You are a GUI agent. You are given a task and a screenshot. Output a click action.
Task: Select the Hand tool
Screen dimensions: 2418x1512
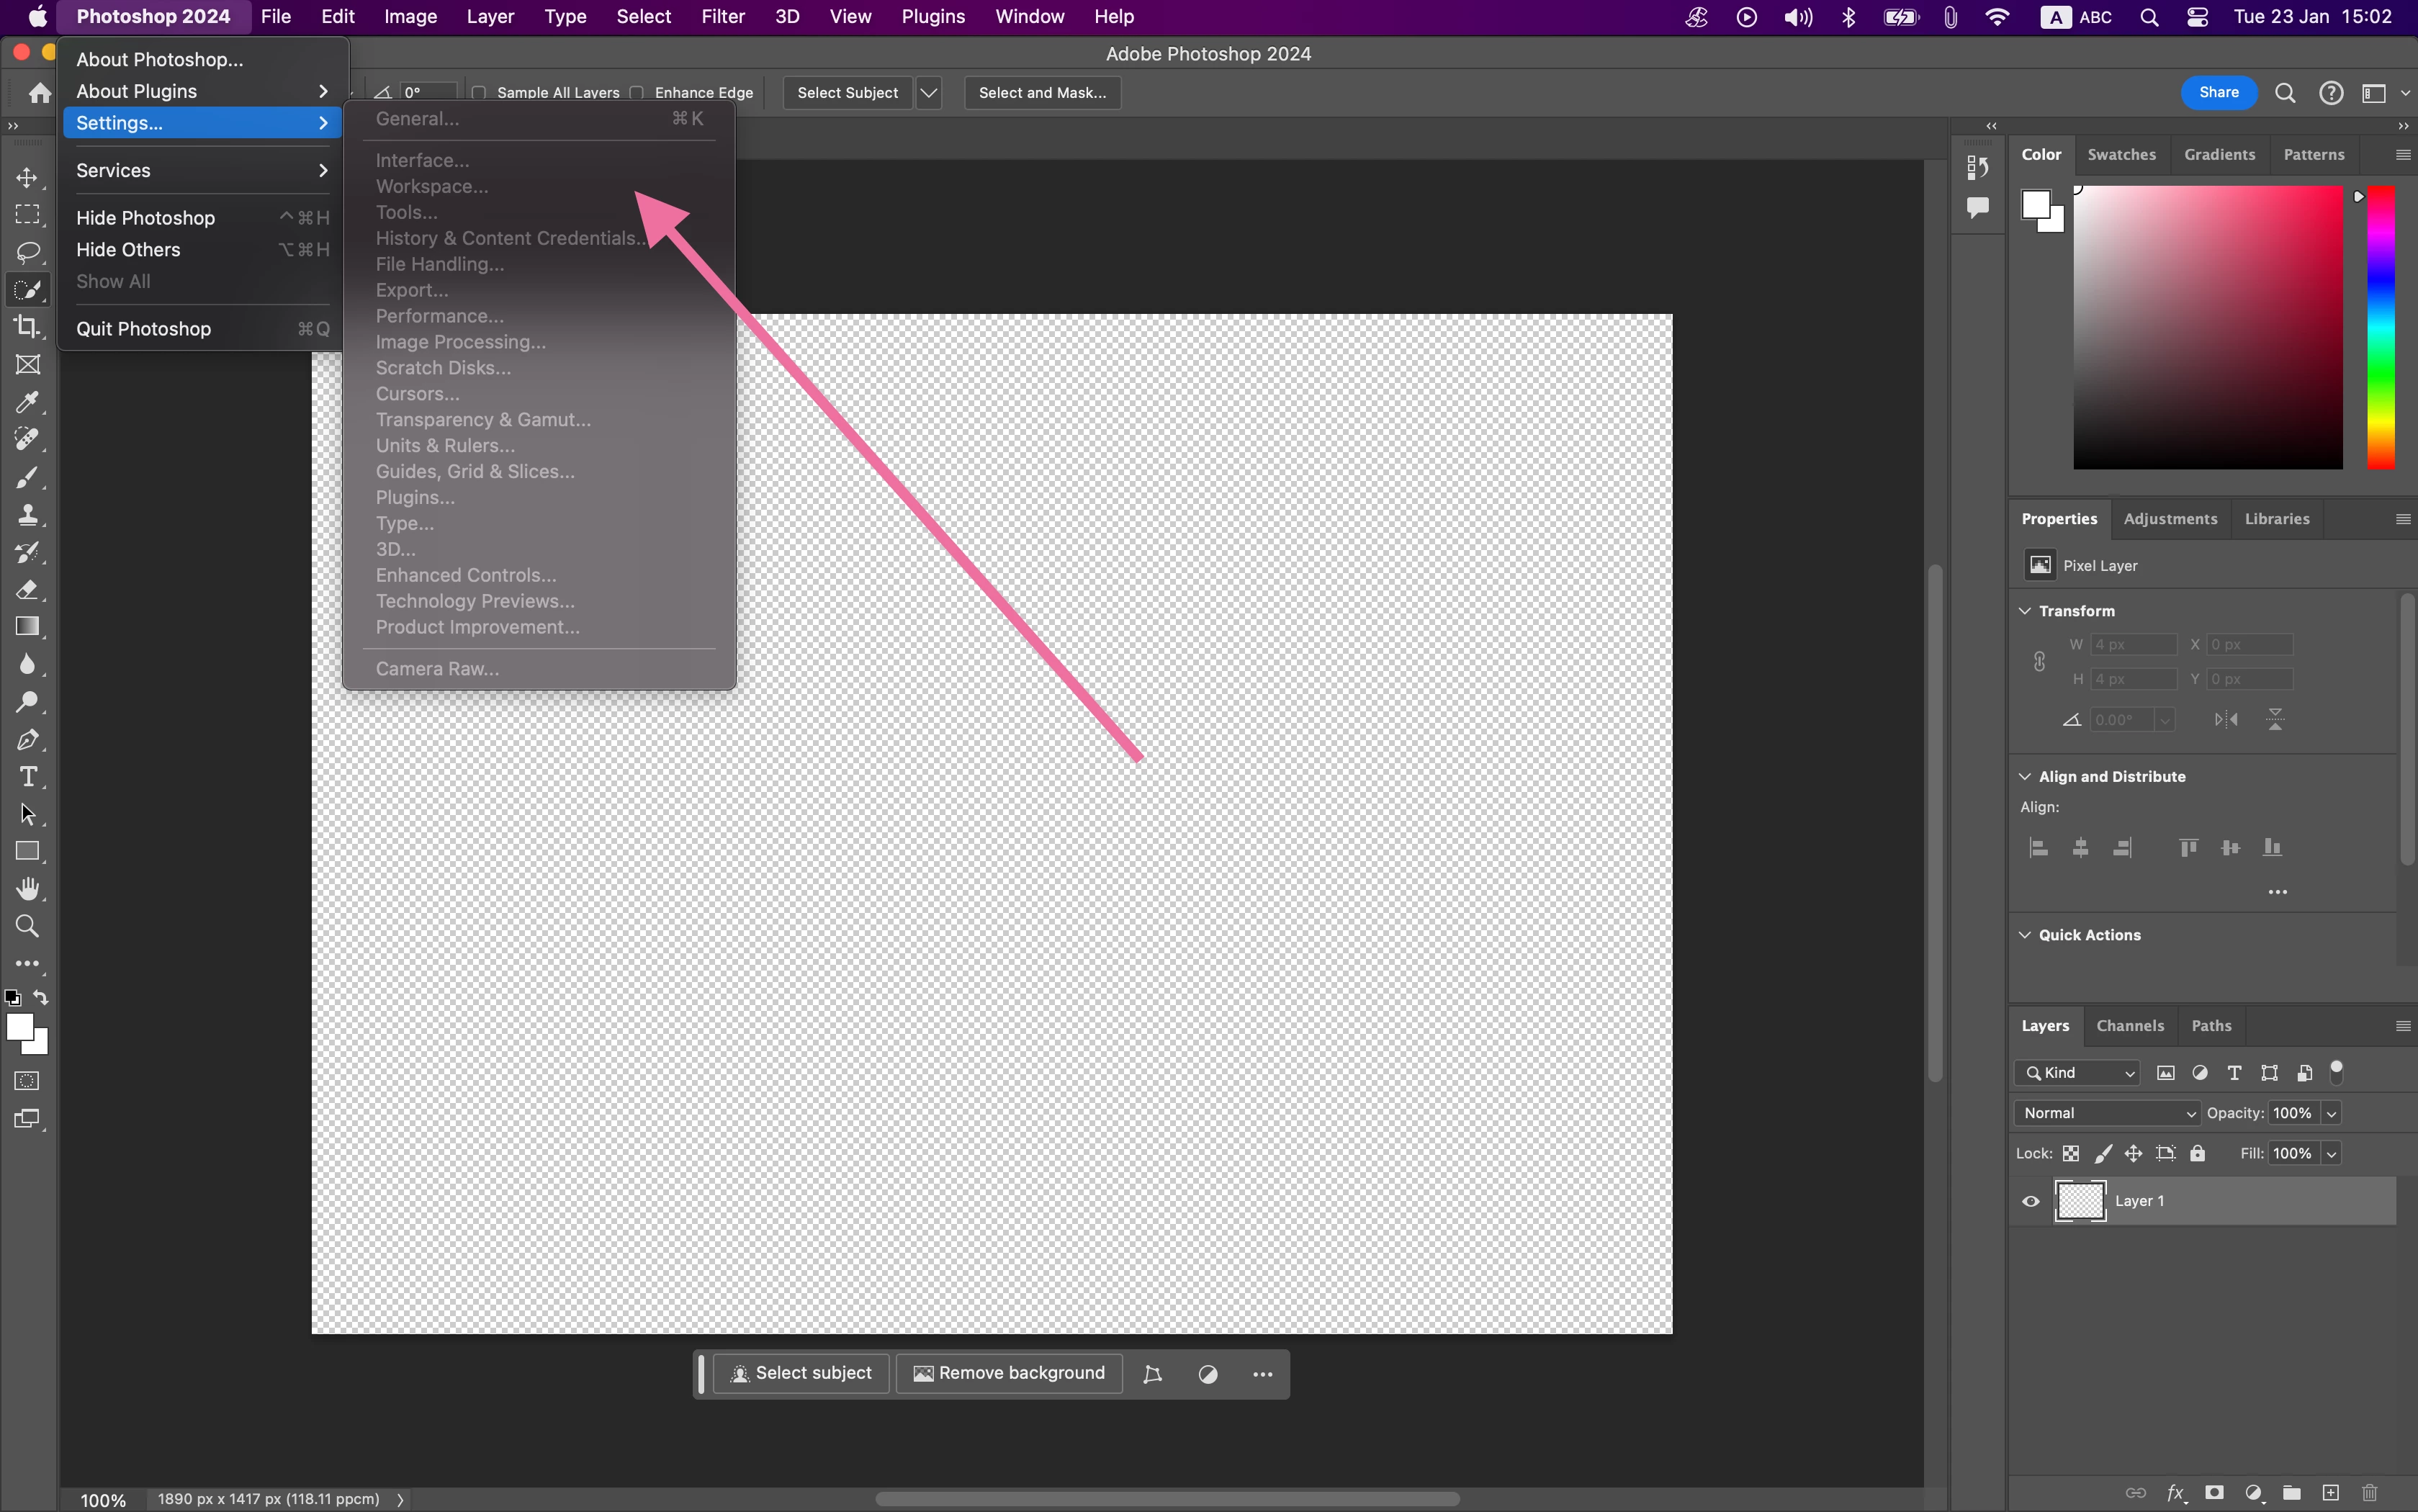click(27, 889)
